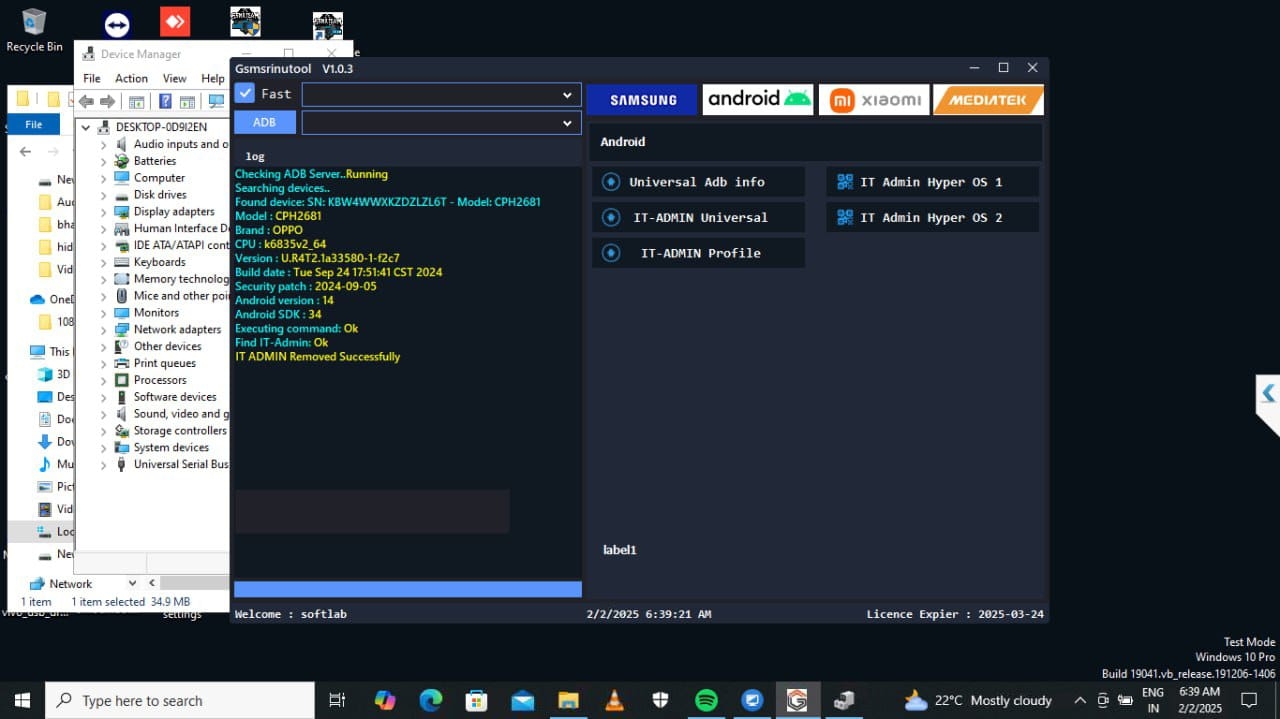
Task: Choose the IT-ADMIN Profile option
Action: coord(700,253)
